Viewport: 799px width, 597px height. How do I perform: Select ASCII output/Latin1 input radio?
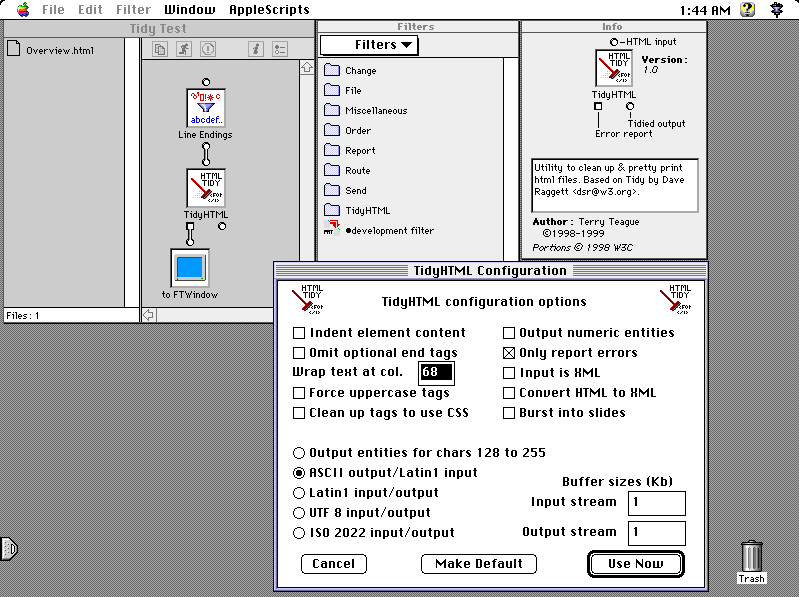tap(299, 473)
